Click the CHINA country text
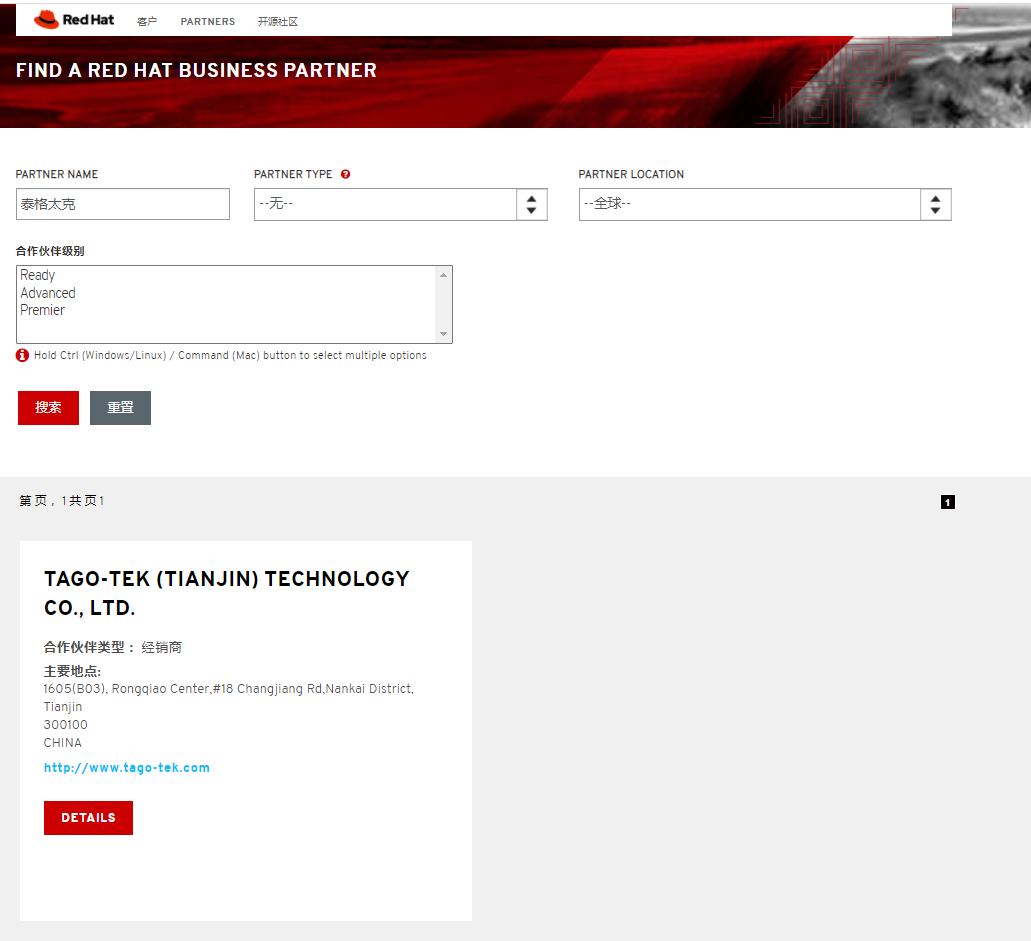This screenshot has width=1031, height=941. [62, 742]
